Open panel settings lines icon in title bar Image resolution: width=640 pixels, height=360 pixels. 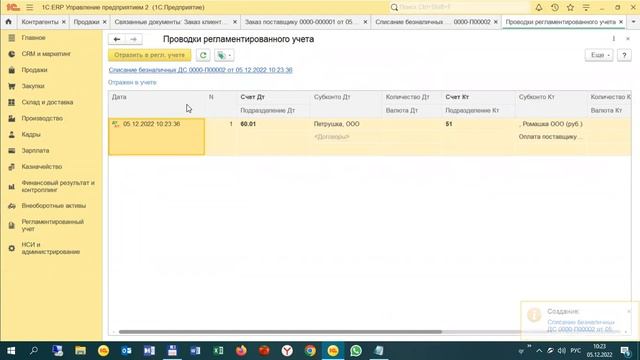pyautogui.click(x=586, y=7)
